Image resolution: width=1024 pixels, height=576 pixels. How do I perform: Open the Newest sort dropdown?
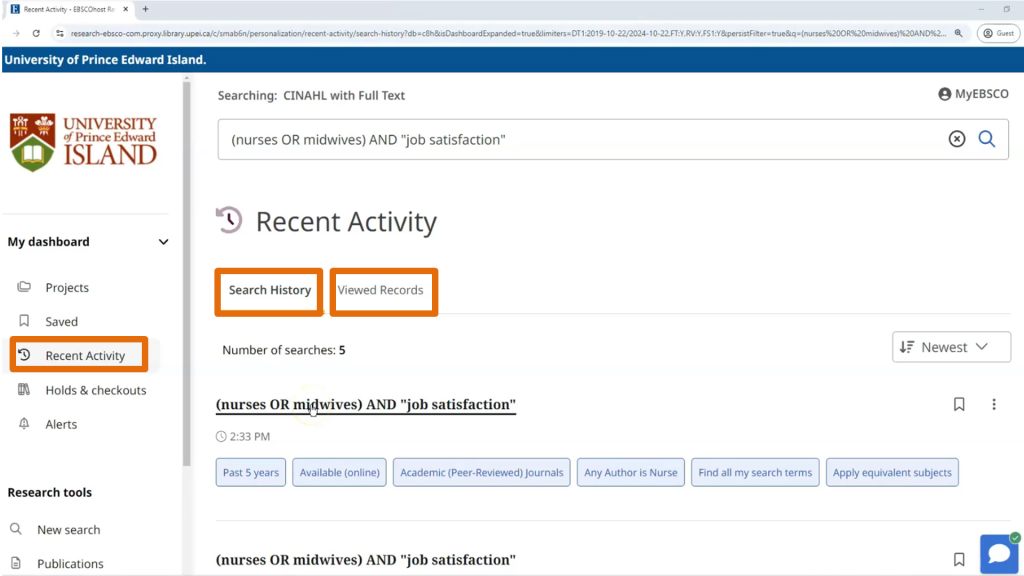pos(951,347)
